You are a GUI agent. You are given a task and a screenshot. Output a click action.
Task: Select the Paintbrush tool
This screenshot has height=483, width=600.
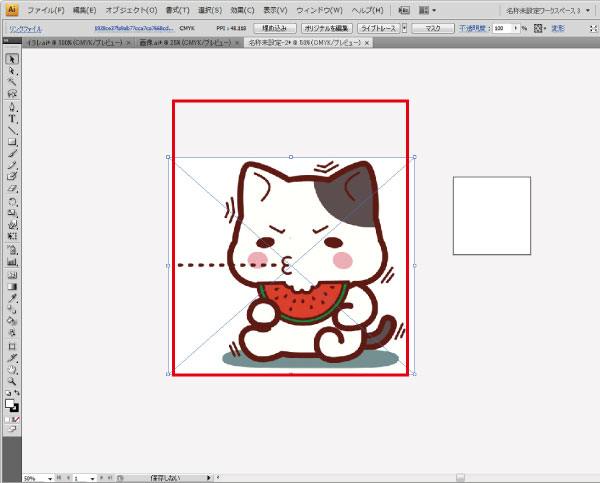tap(12, 153)
